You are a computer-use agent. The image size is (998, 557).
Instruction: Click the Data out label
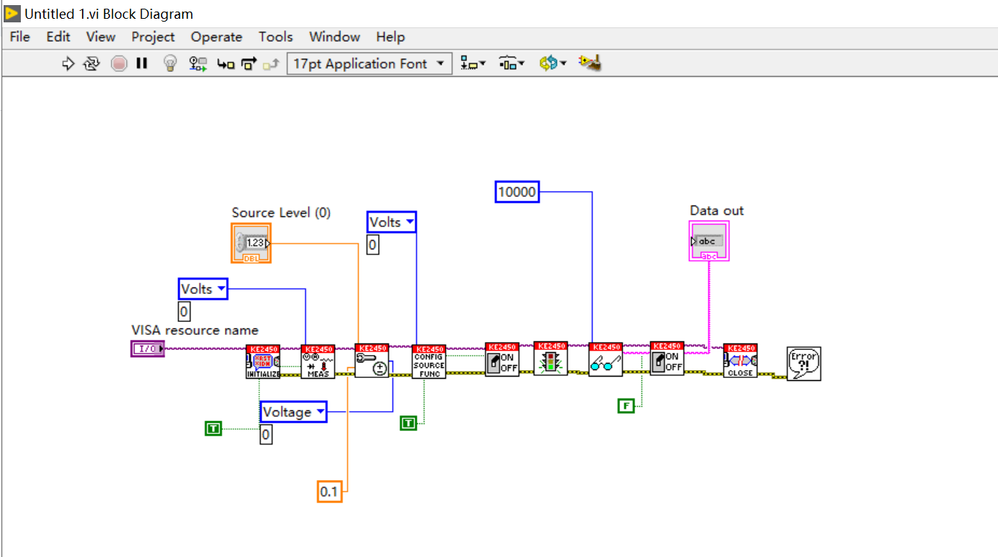click(x=717, y=211)
